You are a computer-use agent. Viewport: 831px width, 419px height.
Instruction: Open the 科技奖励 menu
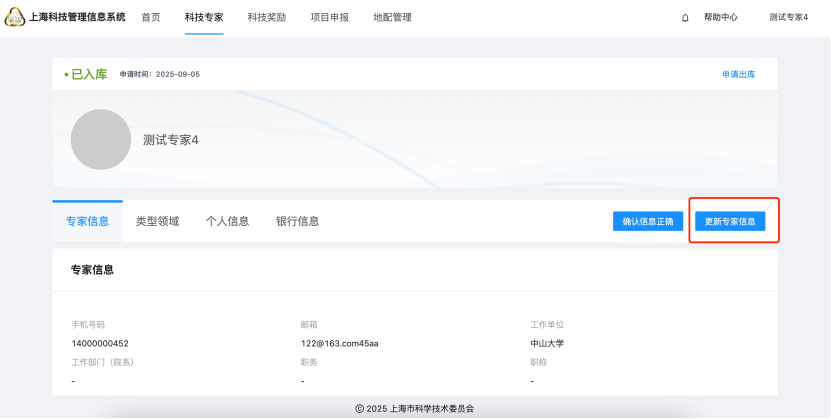[x=267, y=17]
